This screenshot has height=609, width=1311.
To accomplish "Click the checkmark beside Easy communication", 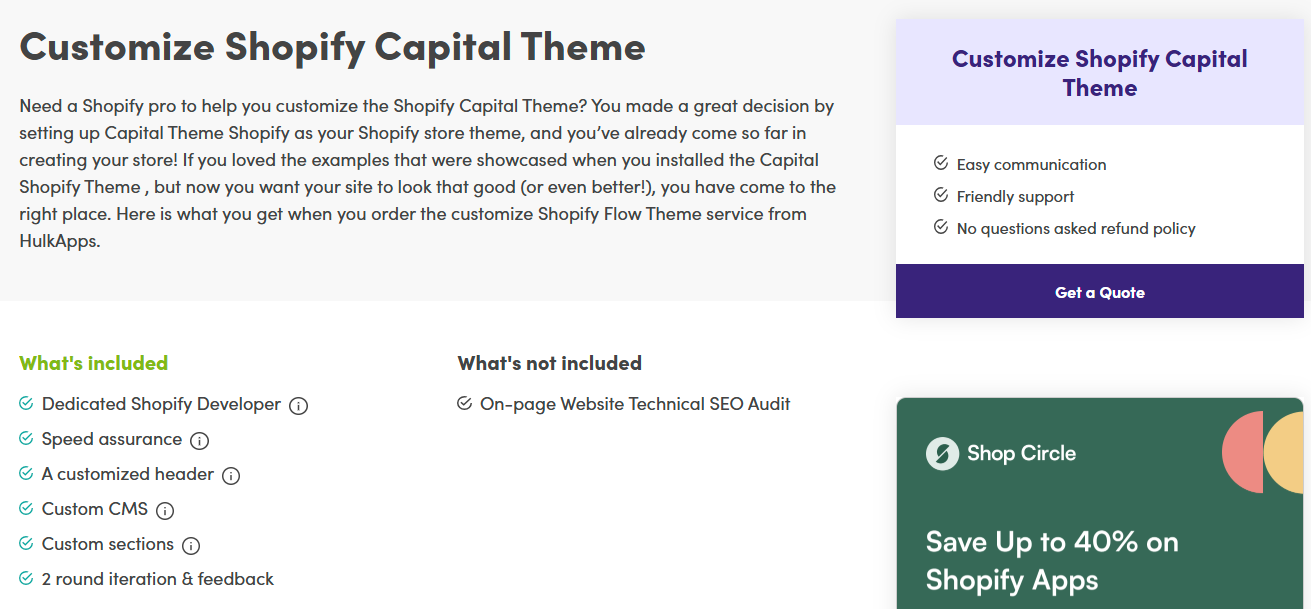I will [939, 164].
